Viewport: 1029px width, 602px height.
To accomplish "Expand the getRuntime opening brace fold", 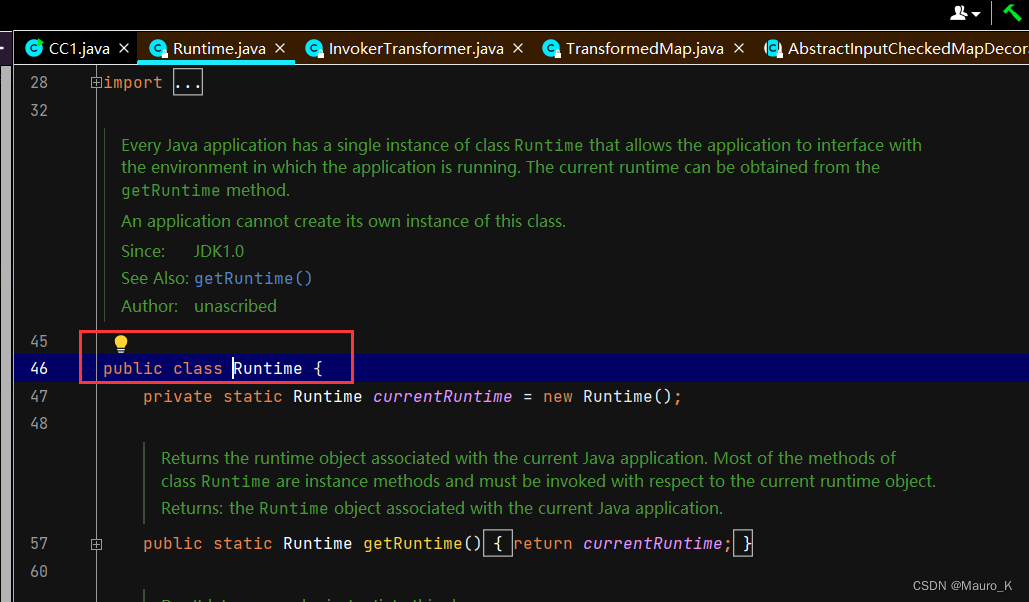I will coord(498,544).
